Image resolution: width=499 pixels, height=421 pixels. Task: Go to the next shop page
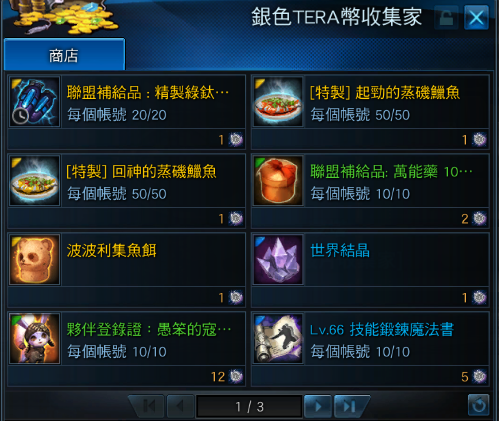318,406
